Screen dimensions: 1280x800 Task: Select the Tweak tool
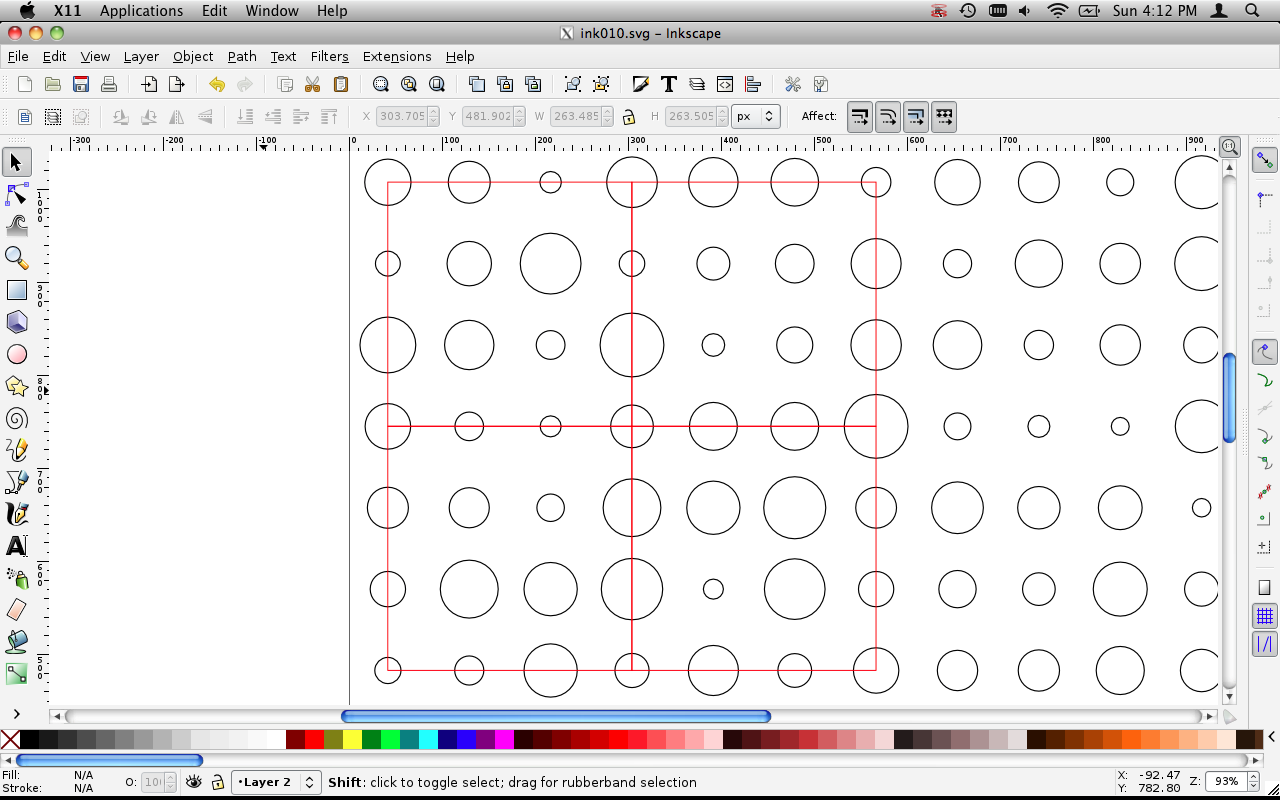coord(17,226)
